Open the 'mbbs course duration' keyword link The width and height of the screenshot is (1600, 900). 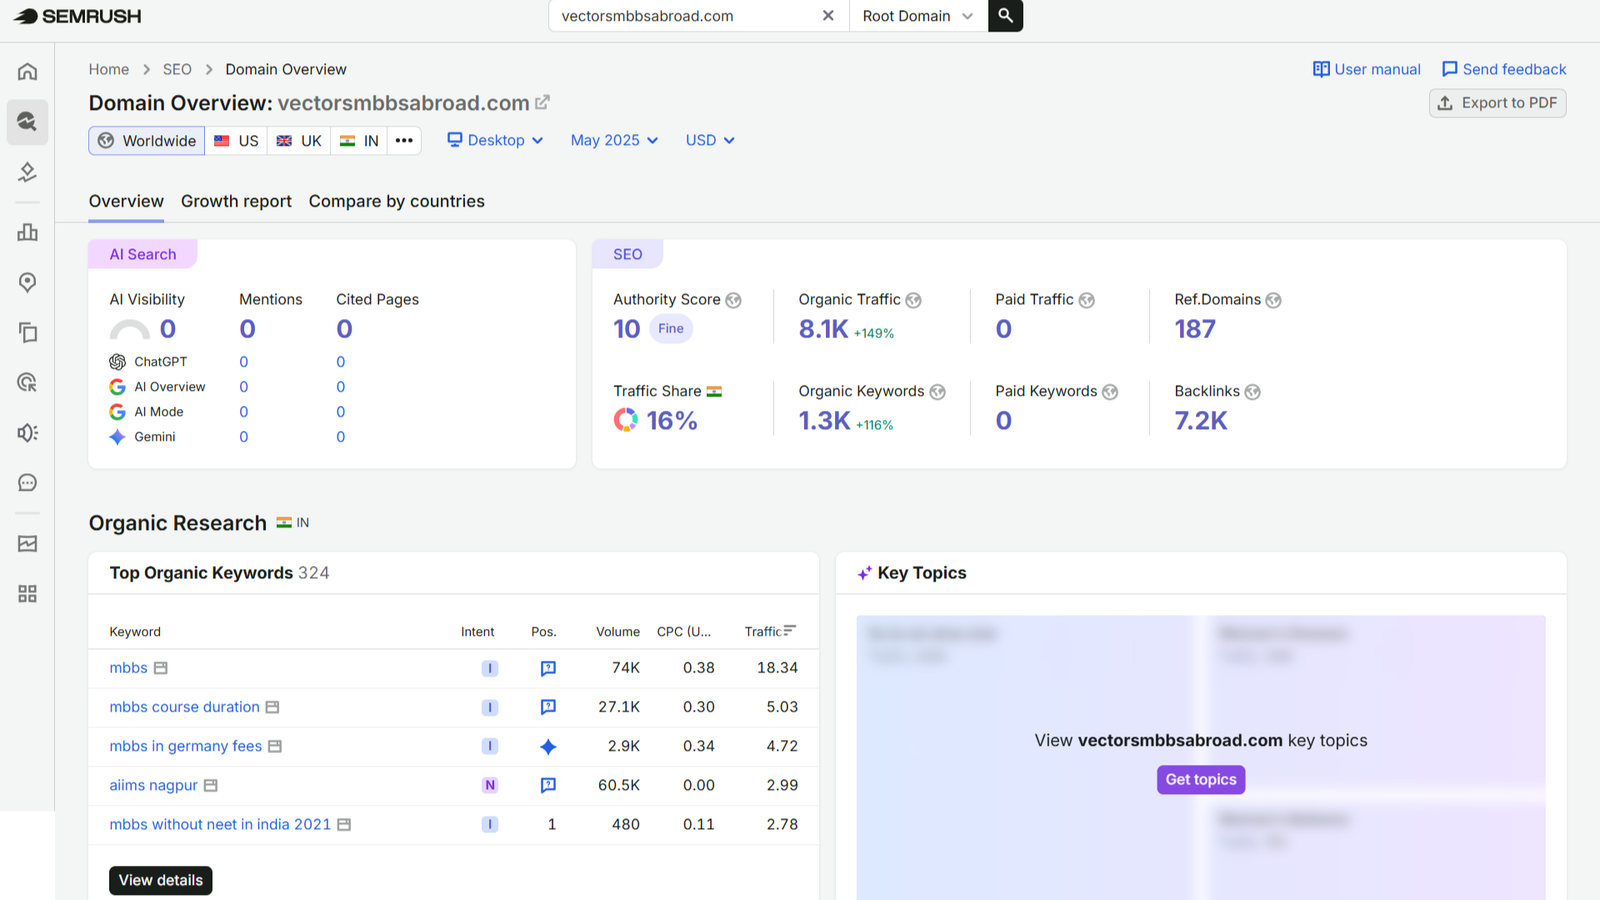[184, 707]
